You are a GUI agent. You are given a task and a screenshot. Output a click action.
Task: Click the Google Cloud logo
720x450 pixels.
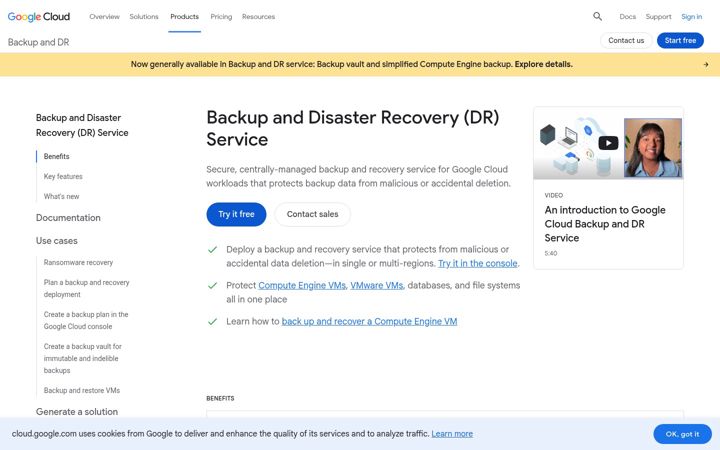tap(39, 17)
